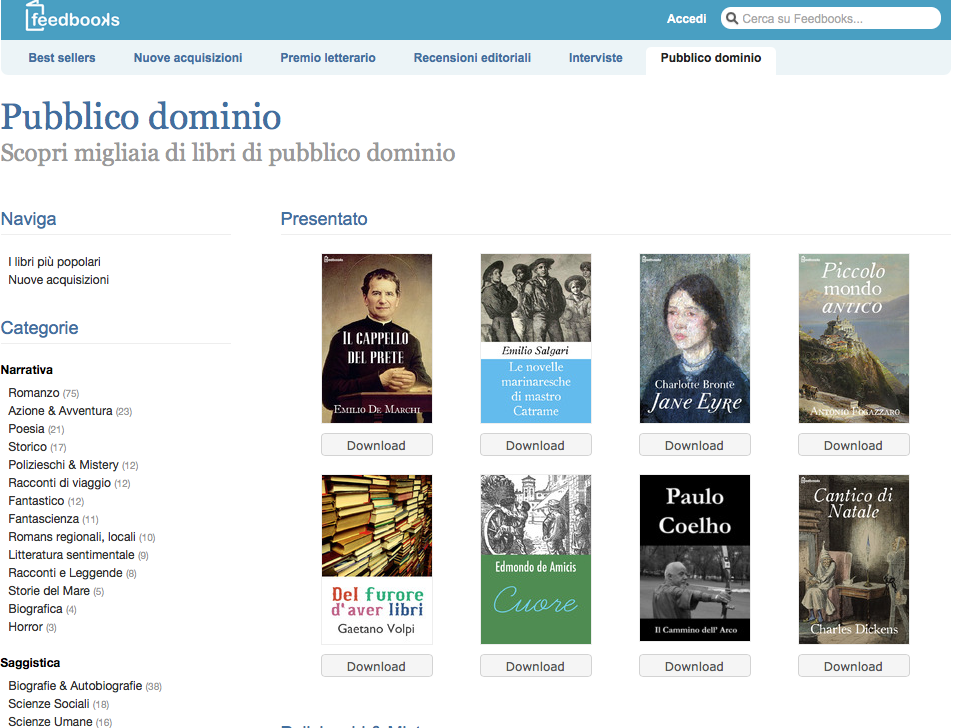959x728 pixels.
Task: Open the Cuore book cover
Action: [x=536, y=559]
